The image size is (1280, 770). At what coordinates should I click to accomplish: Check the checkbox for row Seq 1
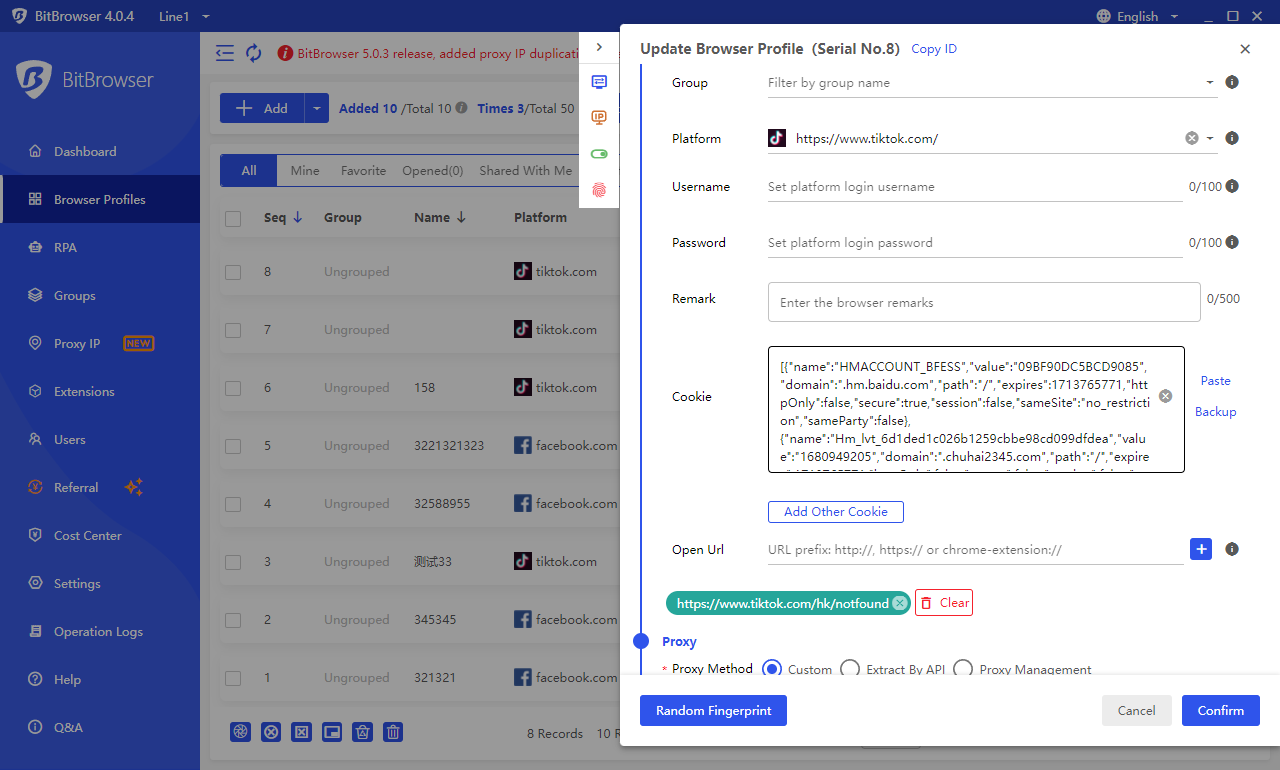(233, 678)
